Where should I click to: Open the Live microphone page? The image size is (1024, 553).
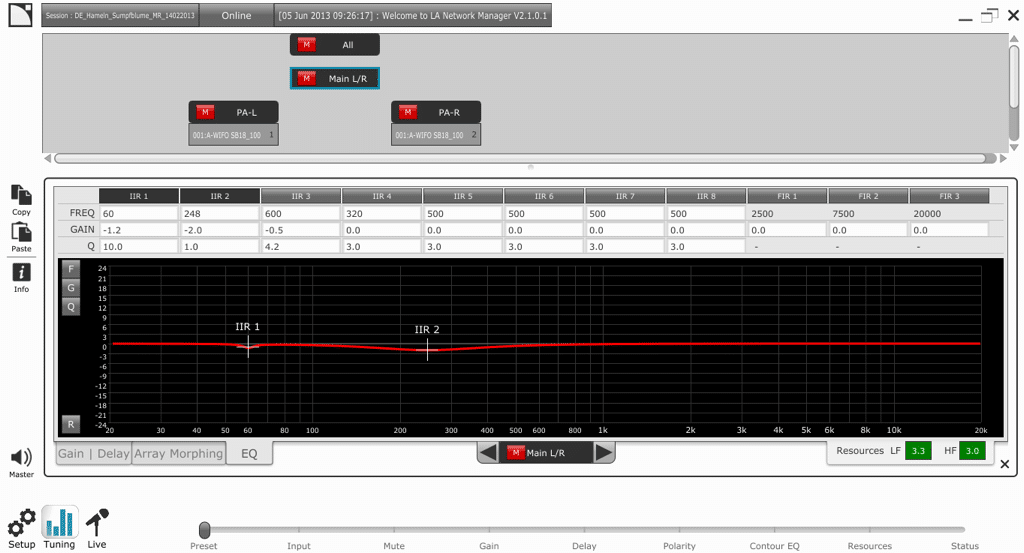coord(97,524)
